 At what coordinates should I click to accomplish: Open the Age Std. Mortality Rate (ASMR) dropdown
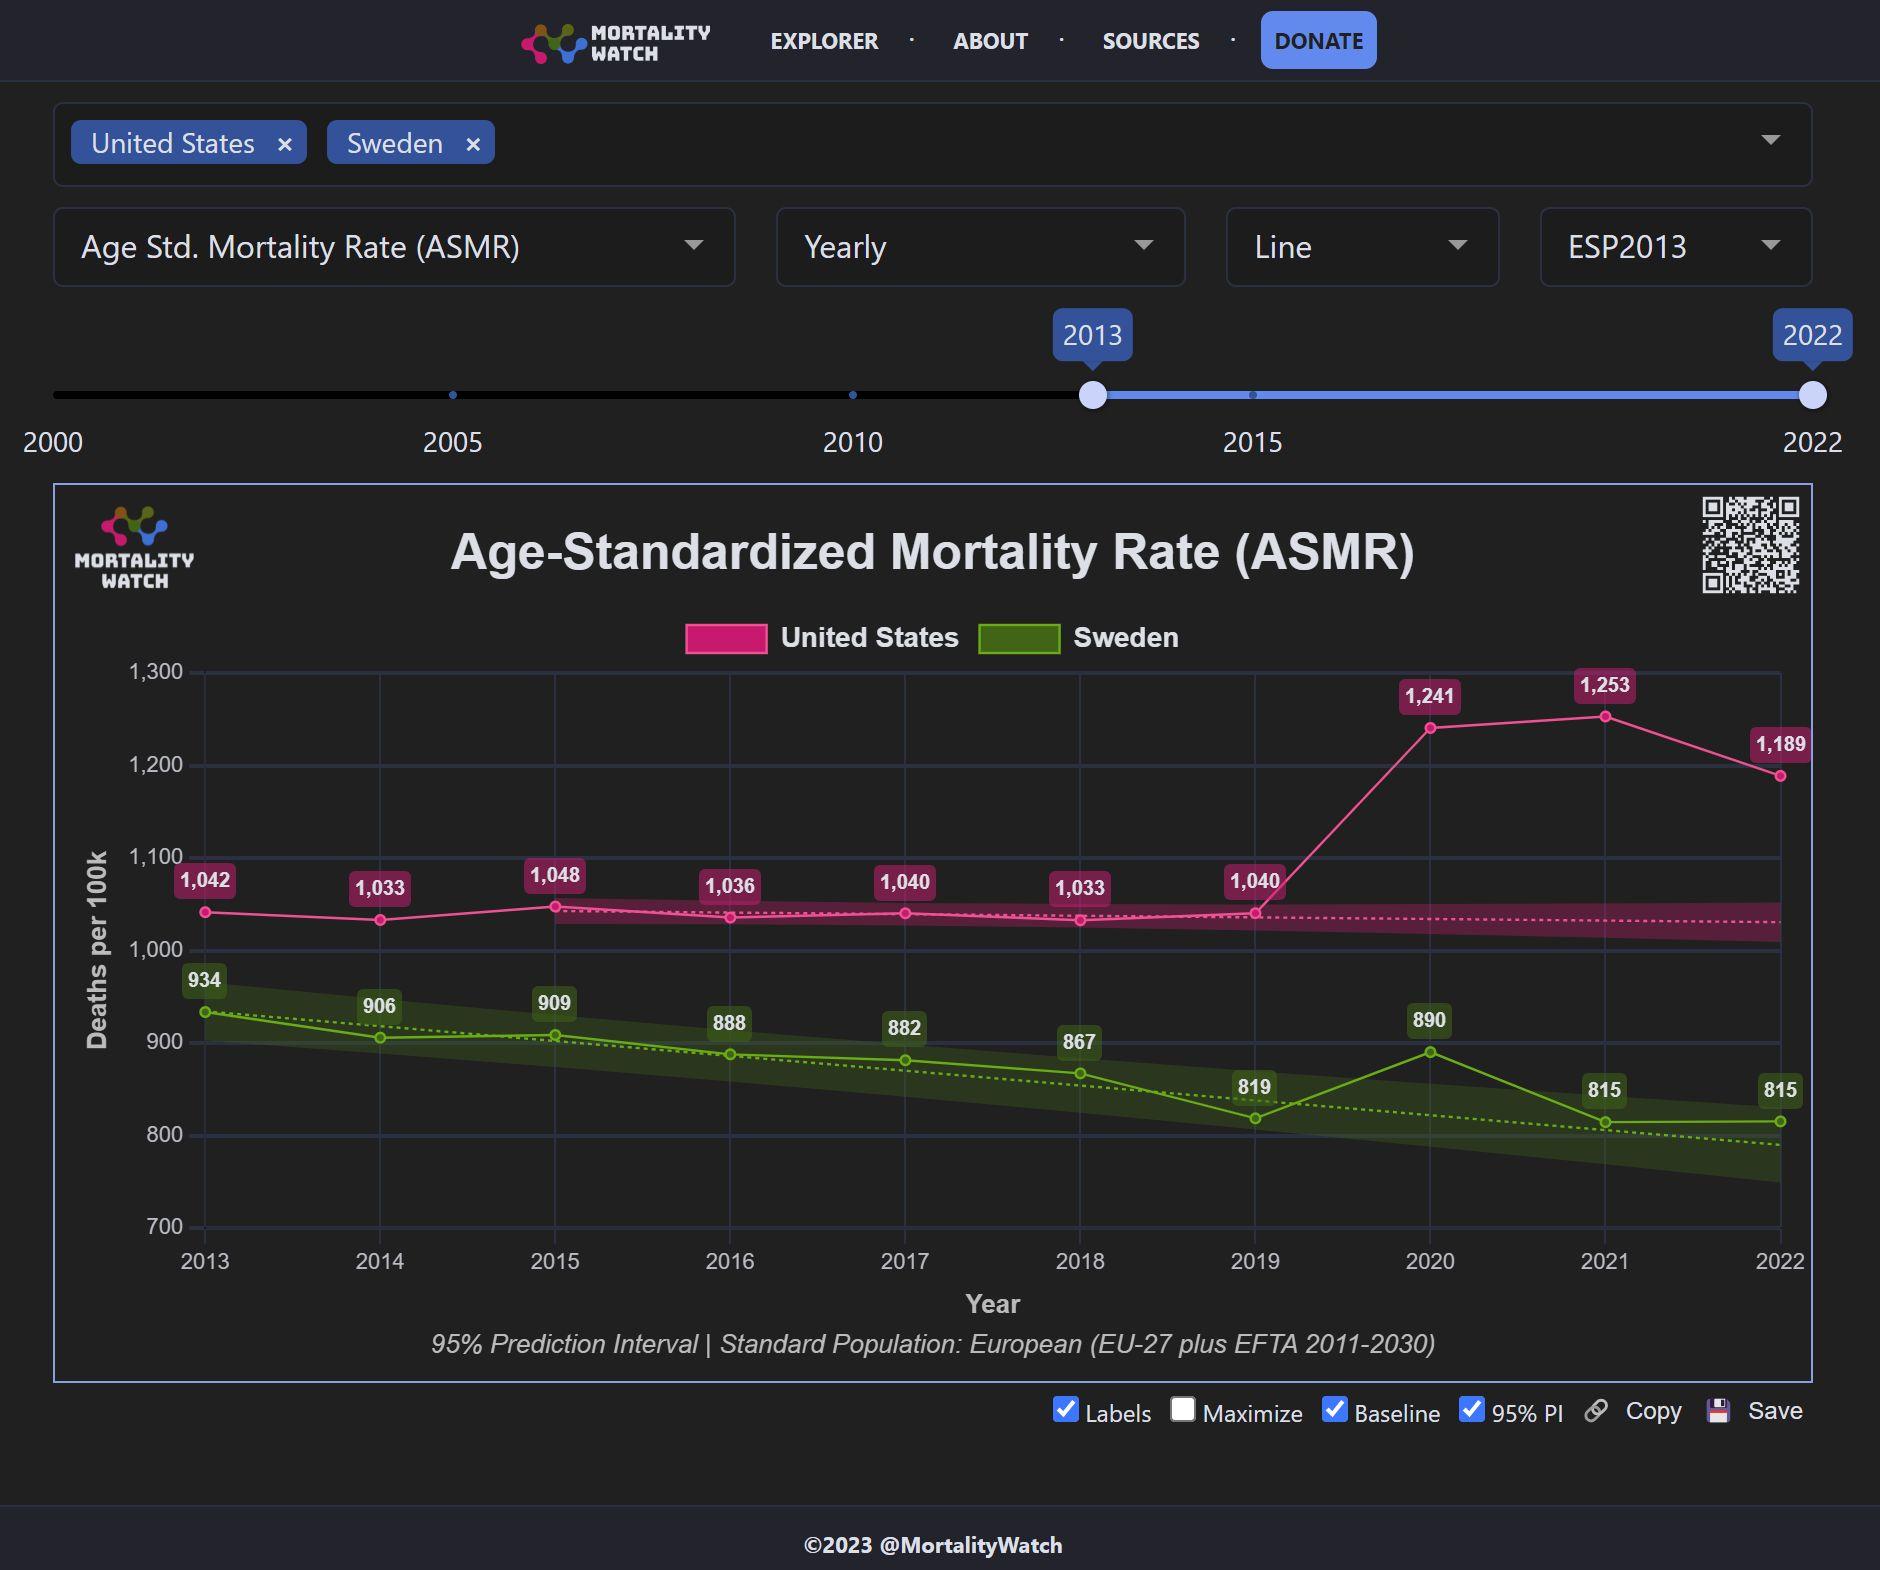coord(394,247)
